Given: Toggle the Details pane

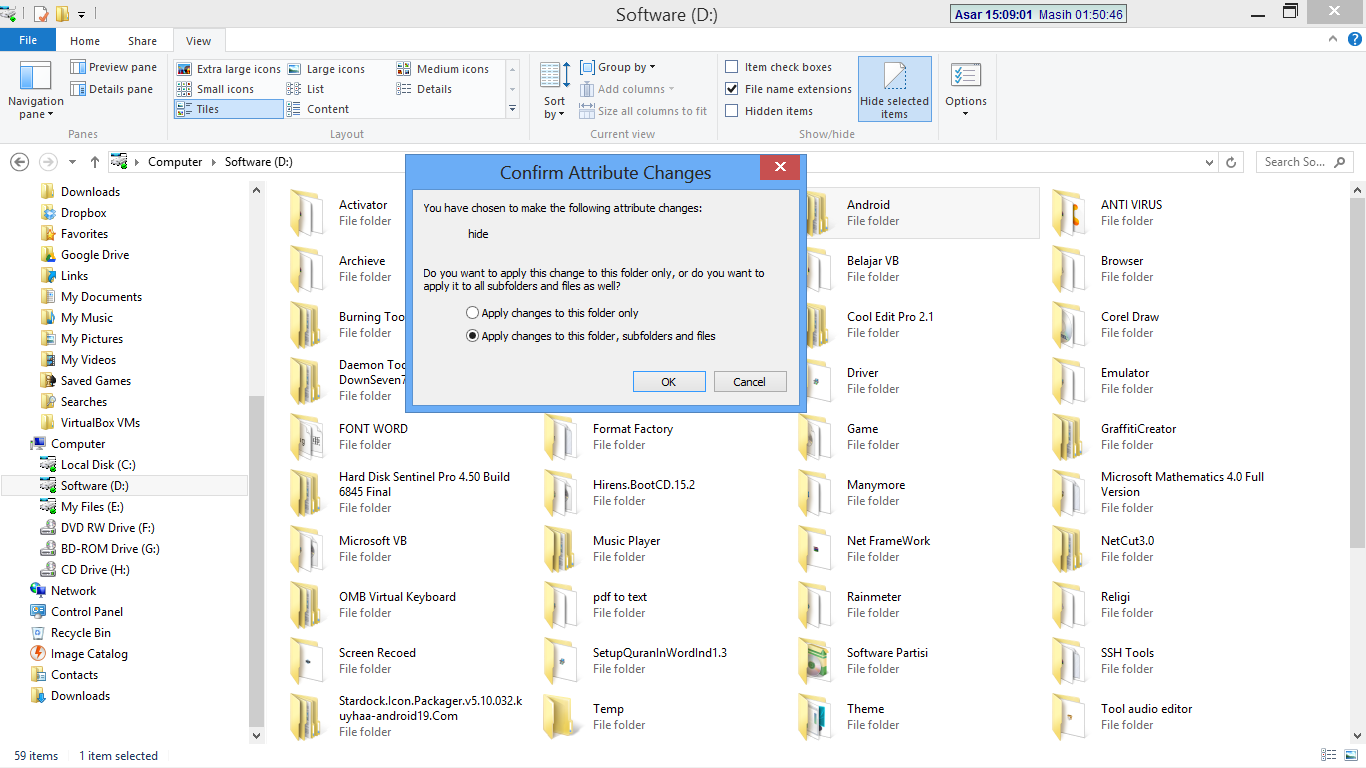Looking at the screenshot, I should click(112, 88).
